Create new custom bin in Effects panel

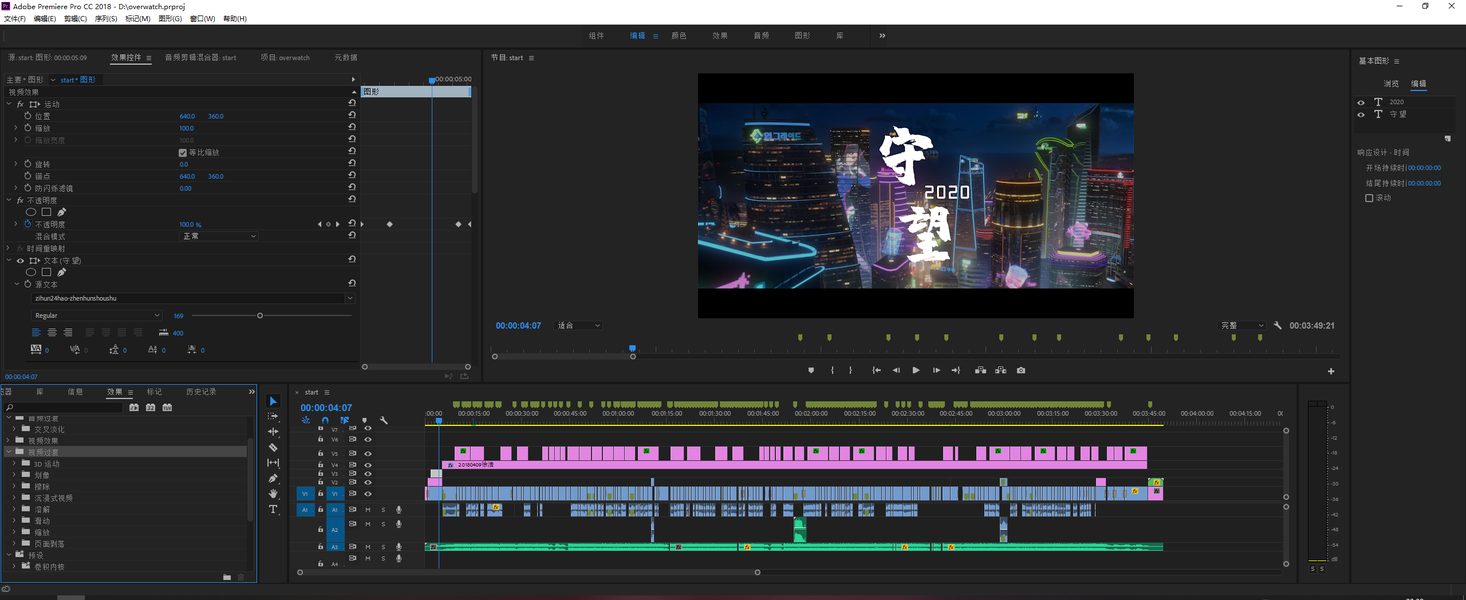[227, 577]
